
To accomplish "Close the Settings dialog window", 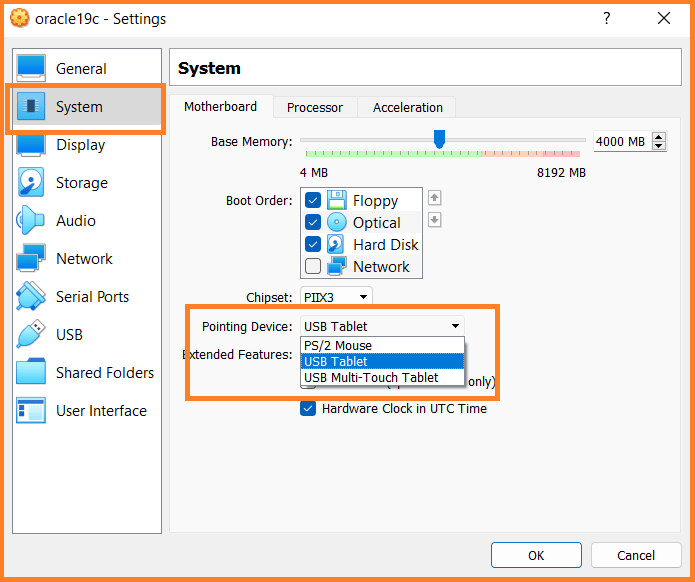I will (664, 18).
